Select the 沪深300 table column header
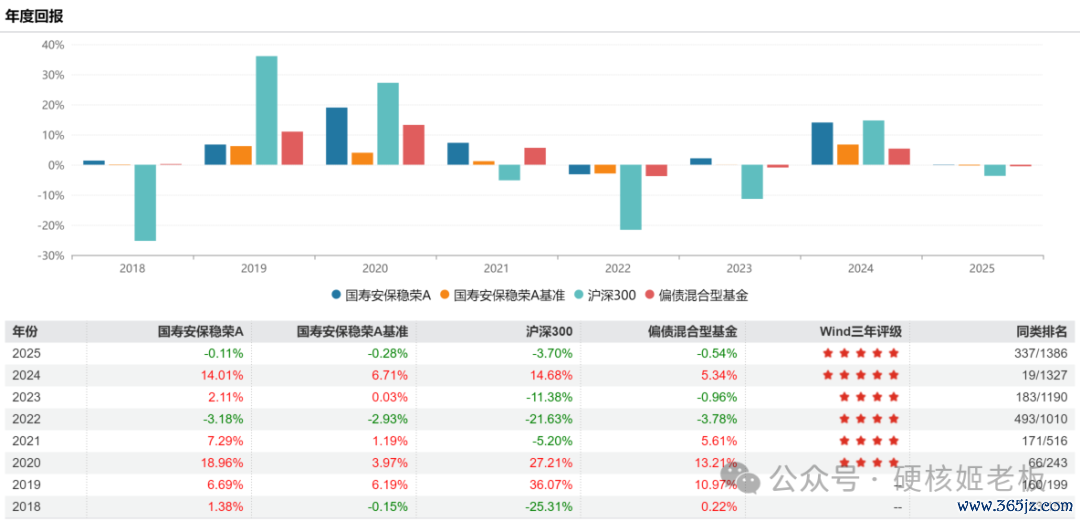 (x=550, y=331)
